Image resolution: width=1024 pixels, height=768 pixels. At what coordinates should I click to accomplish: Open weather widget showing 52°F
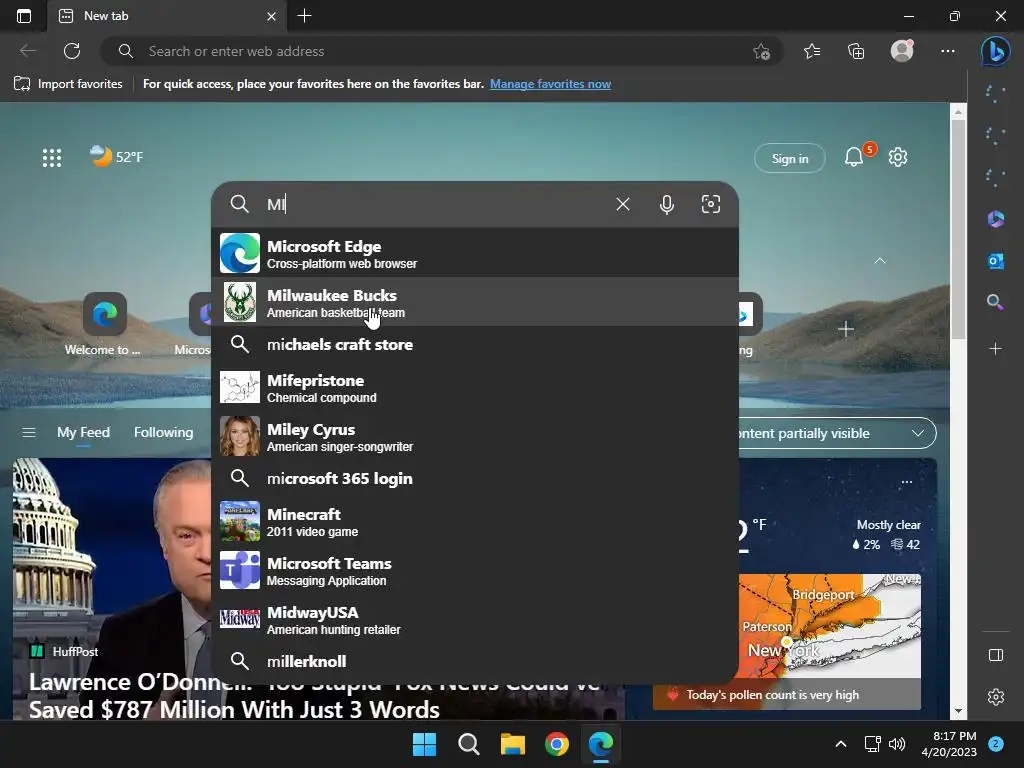(x=116, y=157)
